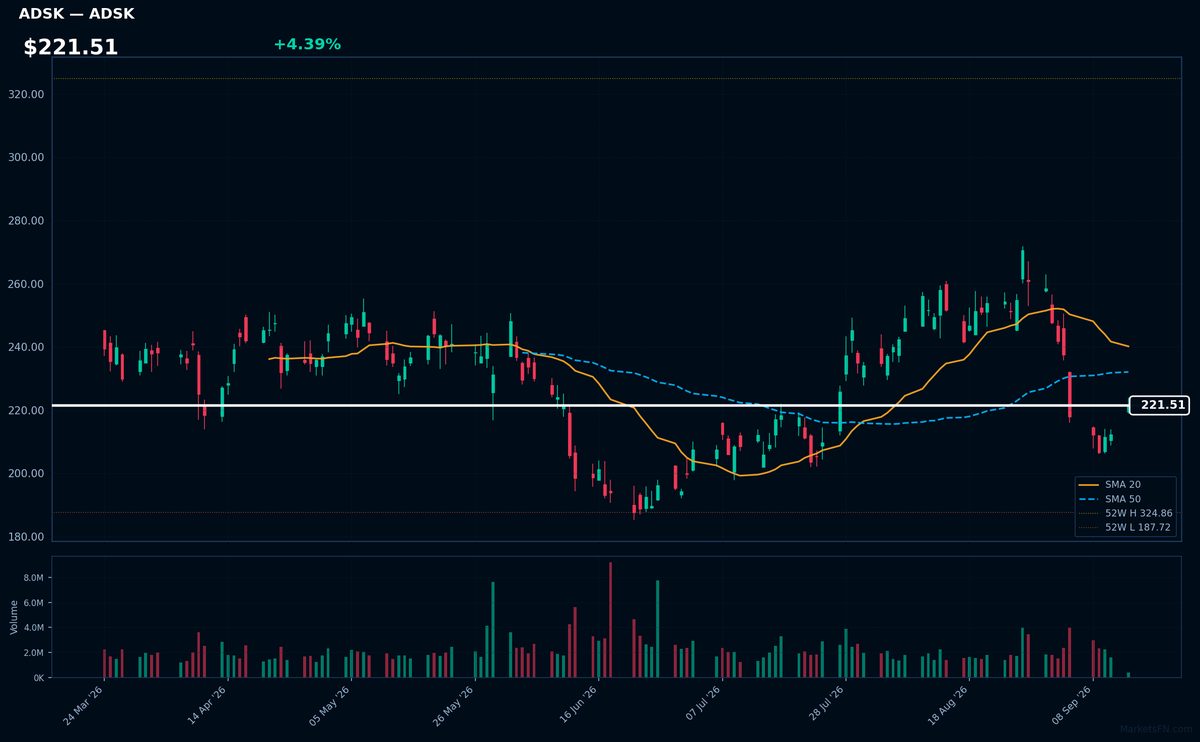Image resolution: width=1200 pixels, height=742 pixels.
Task: Click the 18 Aug '26 date label
Action: (x=948, y=706)
